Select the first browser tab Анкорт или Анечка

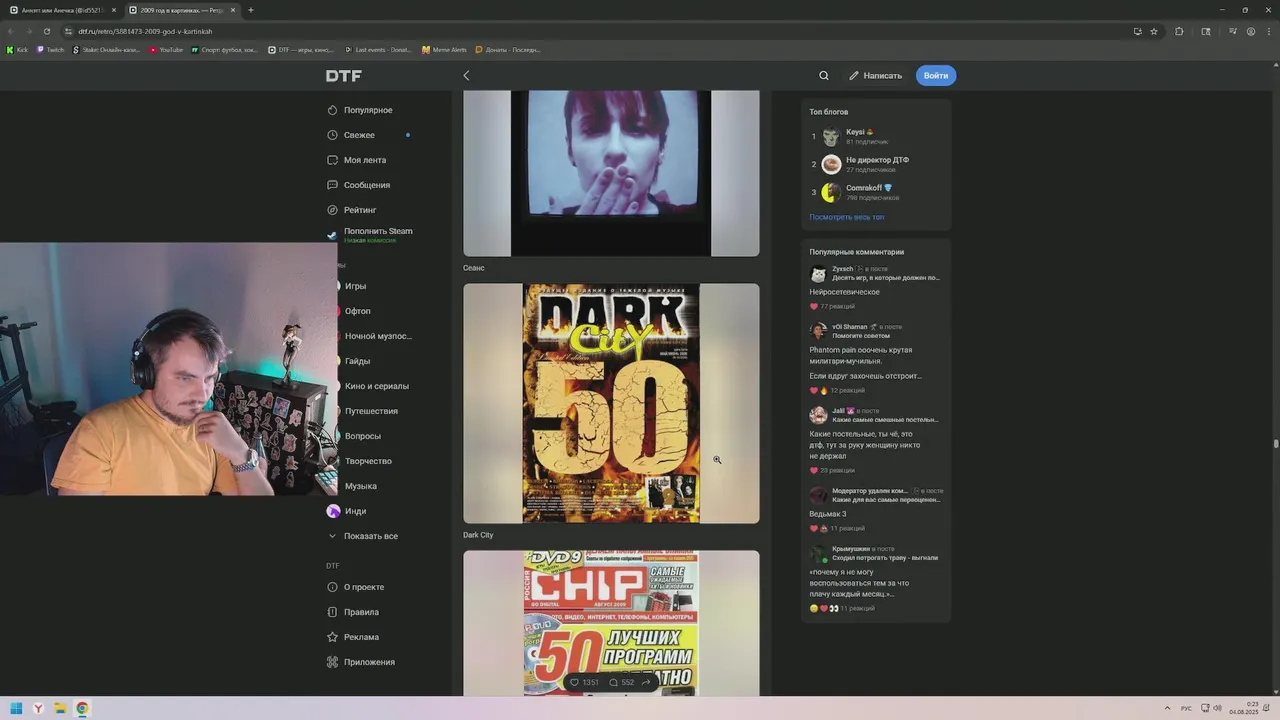coord(60,10)
